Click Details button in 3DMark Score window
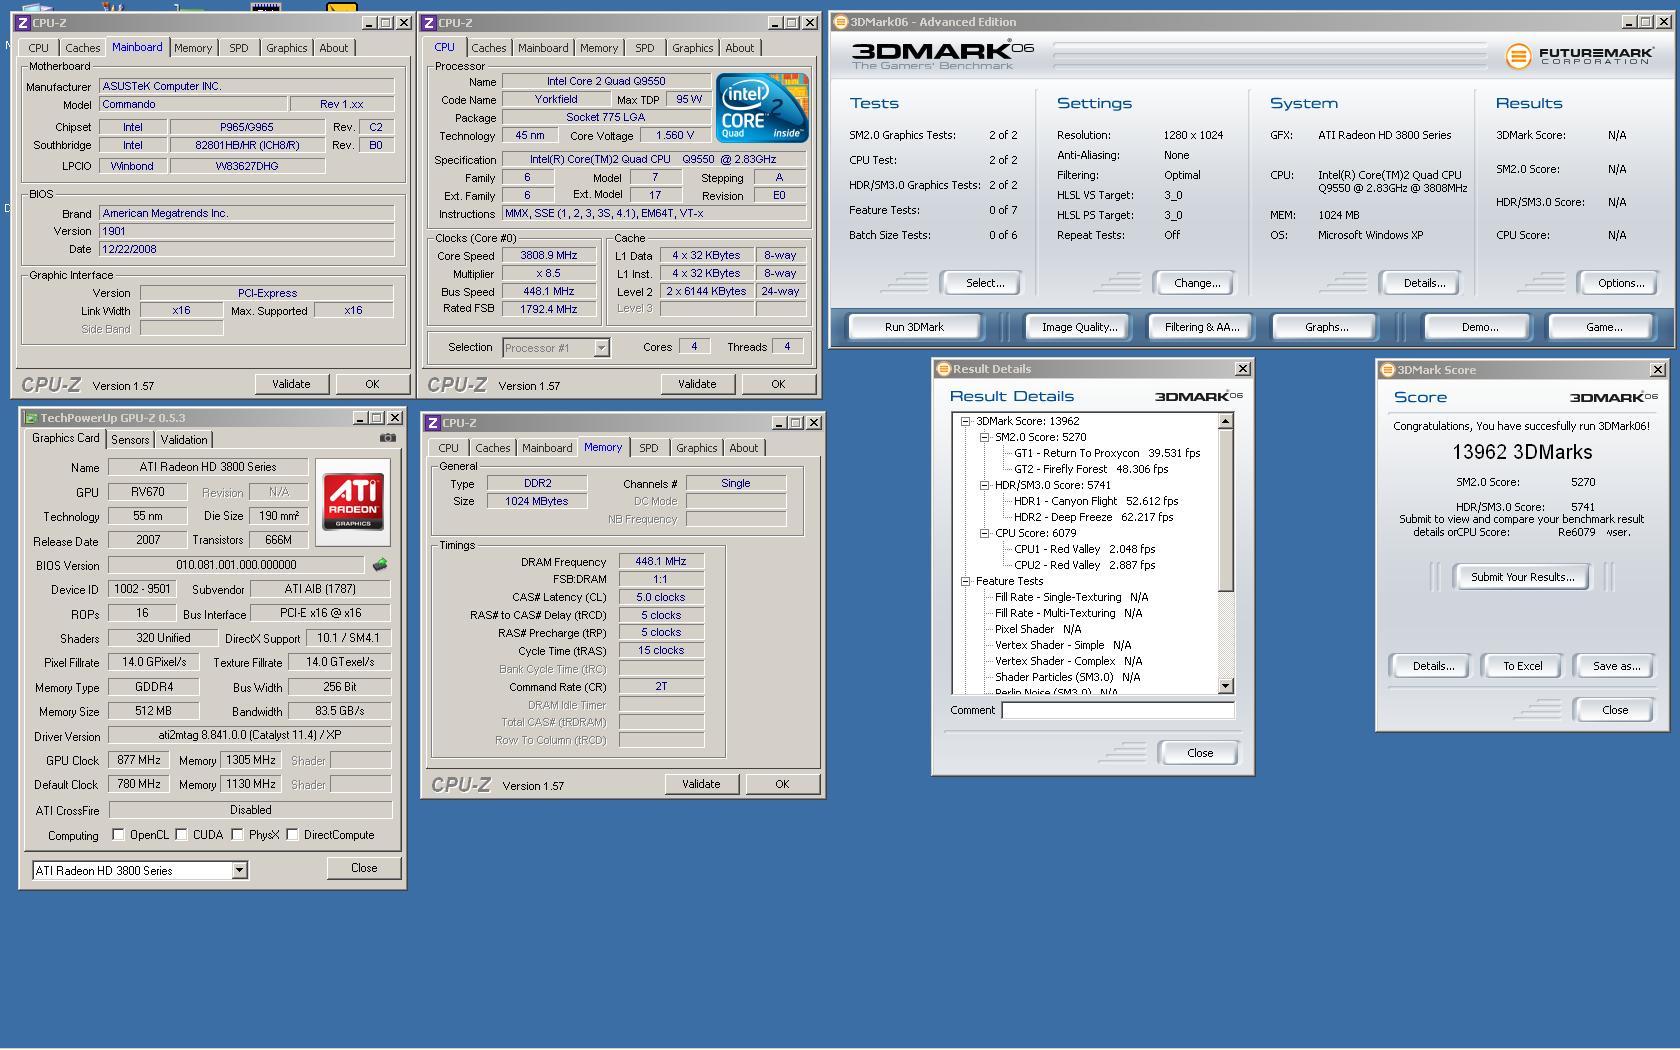This screenshot has height=1050, width=1680. pos(1432,666)
